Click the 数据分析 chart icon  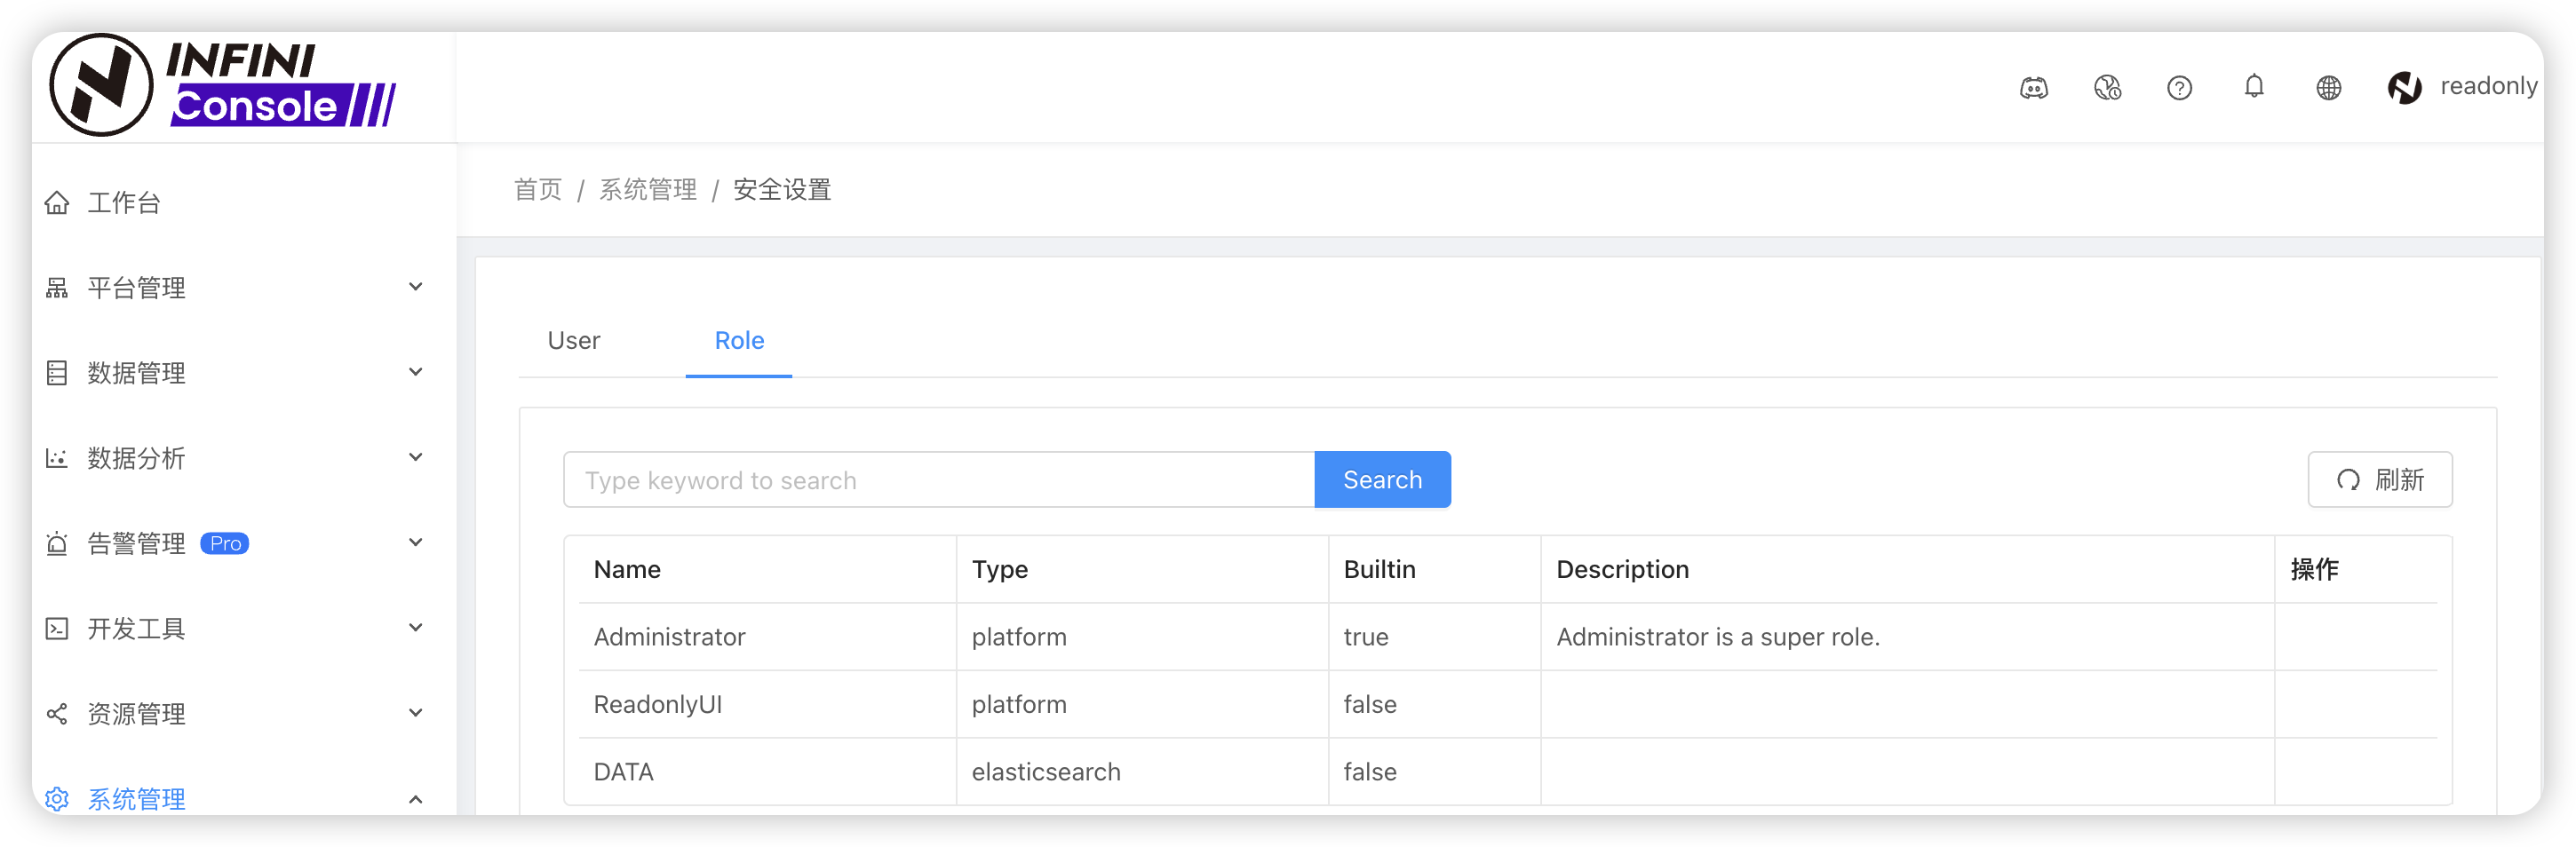pos(57,457)
